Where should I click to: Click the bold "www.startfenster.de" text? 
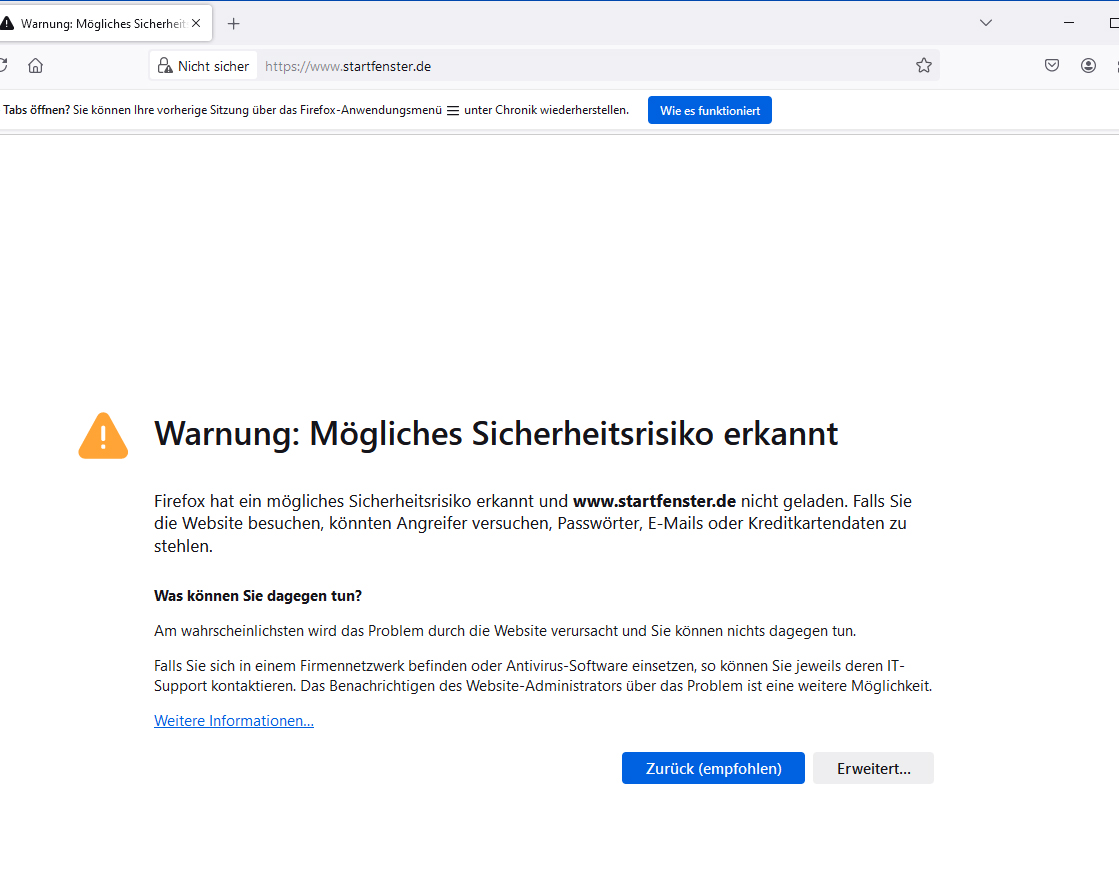point(654,501)
